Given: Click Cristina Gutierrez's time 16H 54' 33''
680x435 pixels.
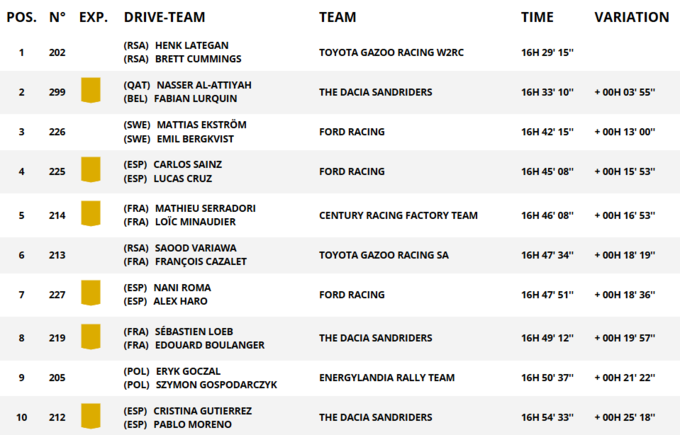Looking at the screenshot, I should click(x=548, y=417).
